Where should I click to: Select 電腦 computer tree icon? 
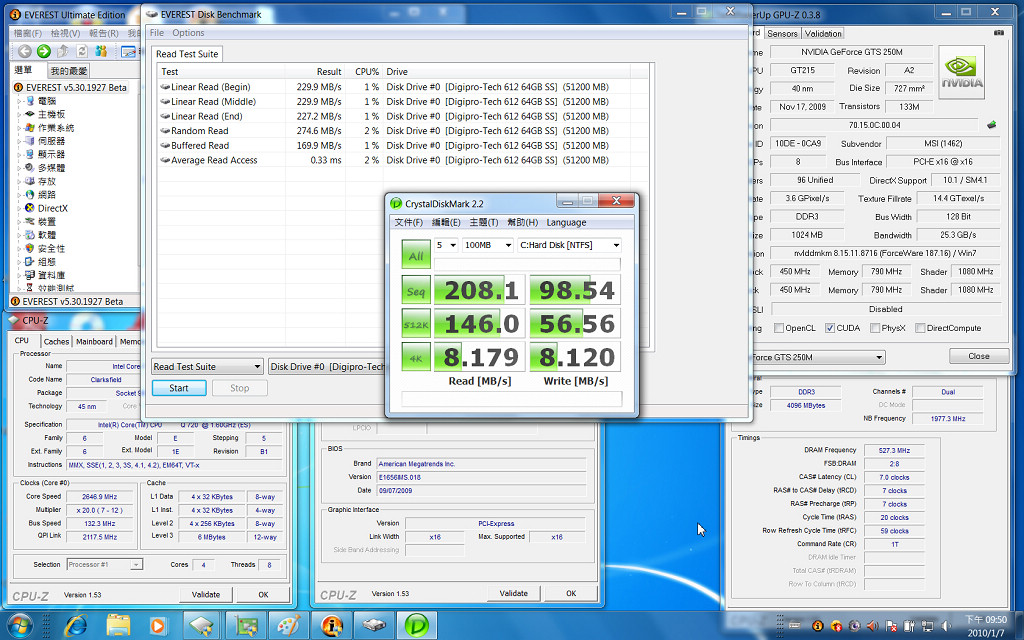(x=29, y=101)
